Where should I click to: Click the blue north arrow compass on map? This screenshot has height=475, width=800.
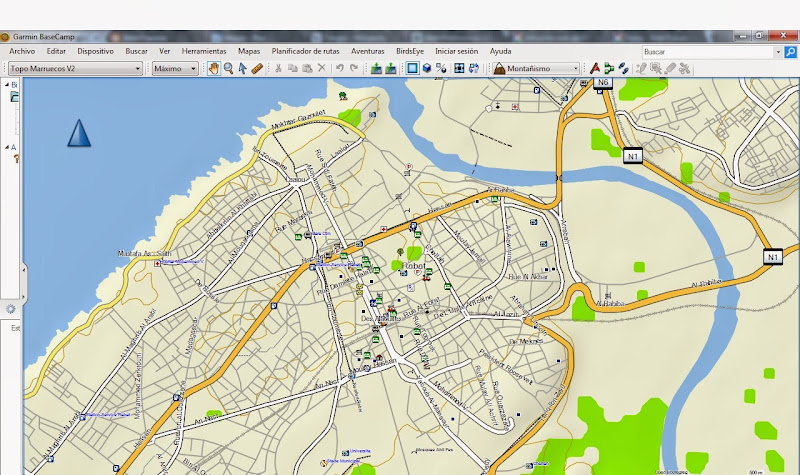(x=79, y=133)
